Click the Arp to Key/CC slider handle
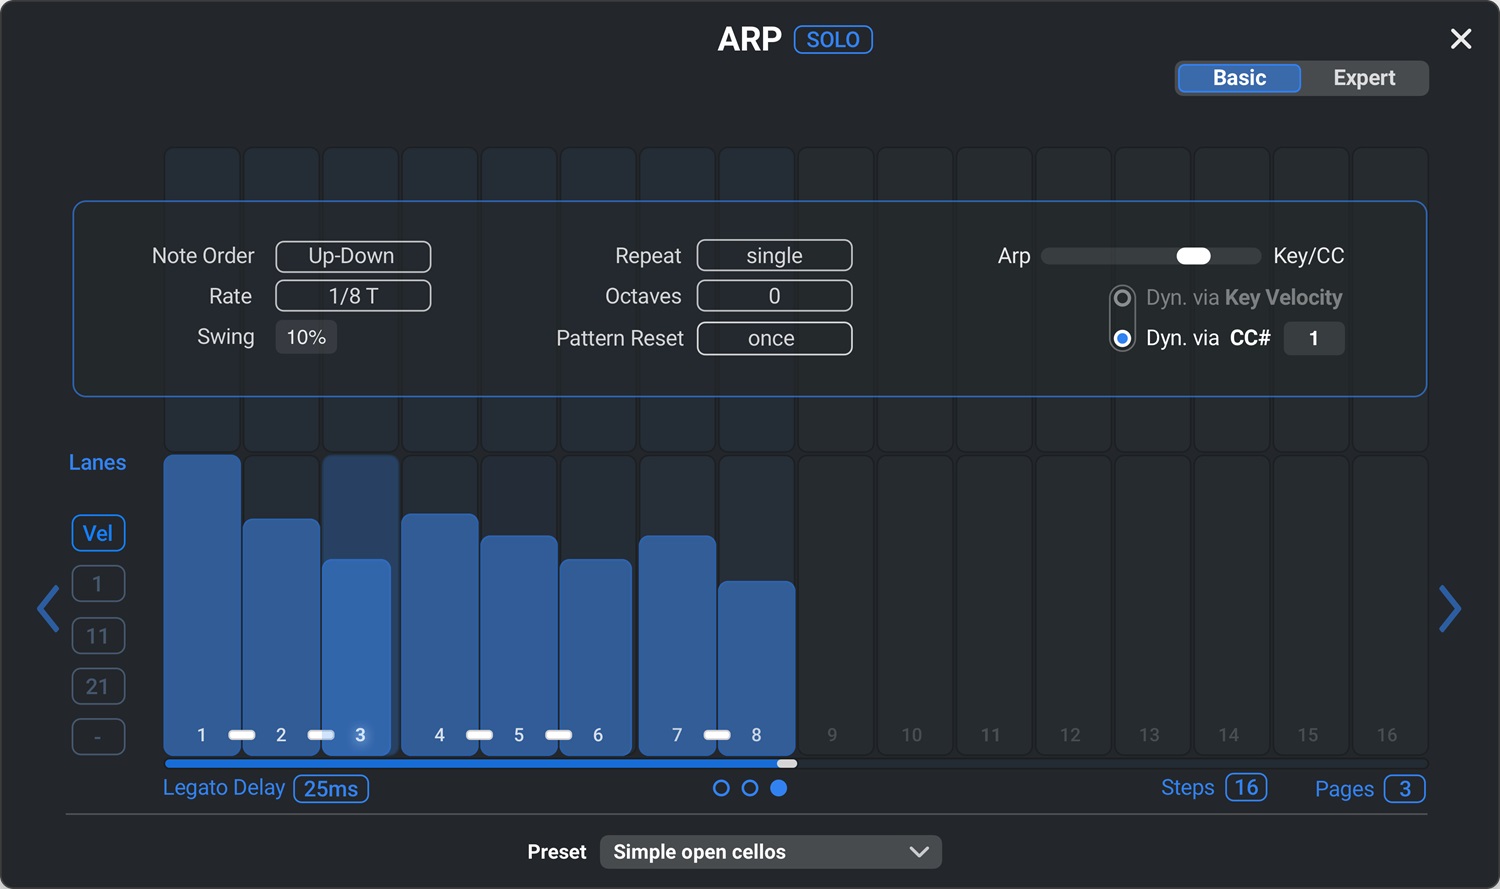Viewport: 1500px width, 889px height. [1193, 256]
